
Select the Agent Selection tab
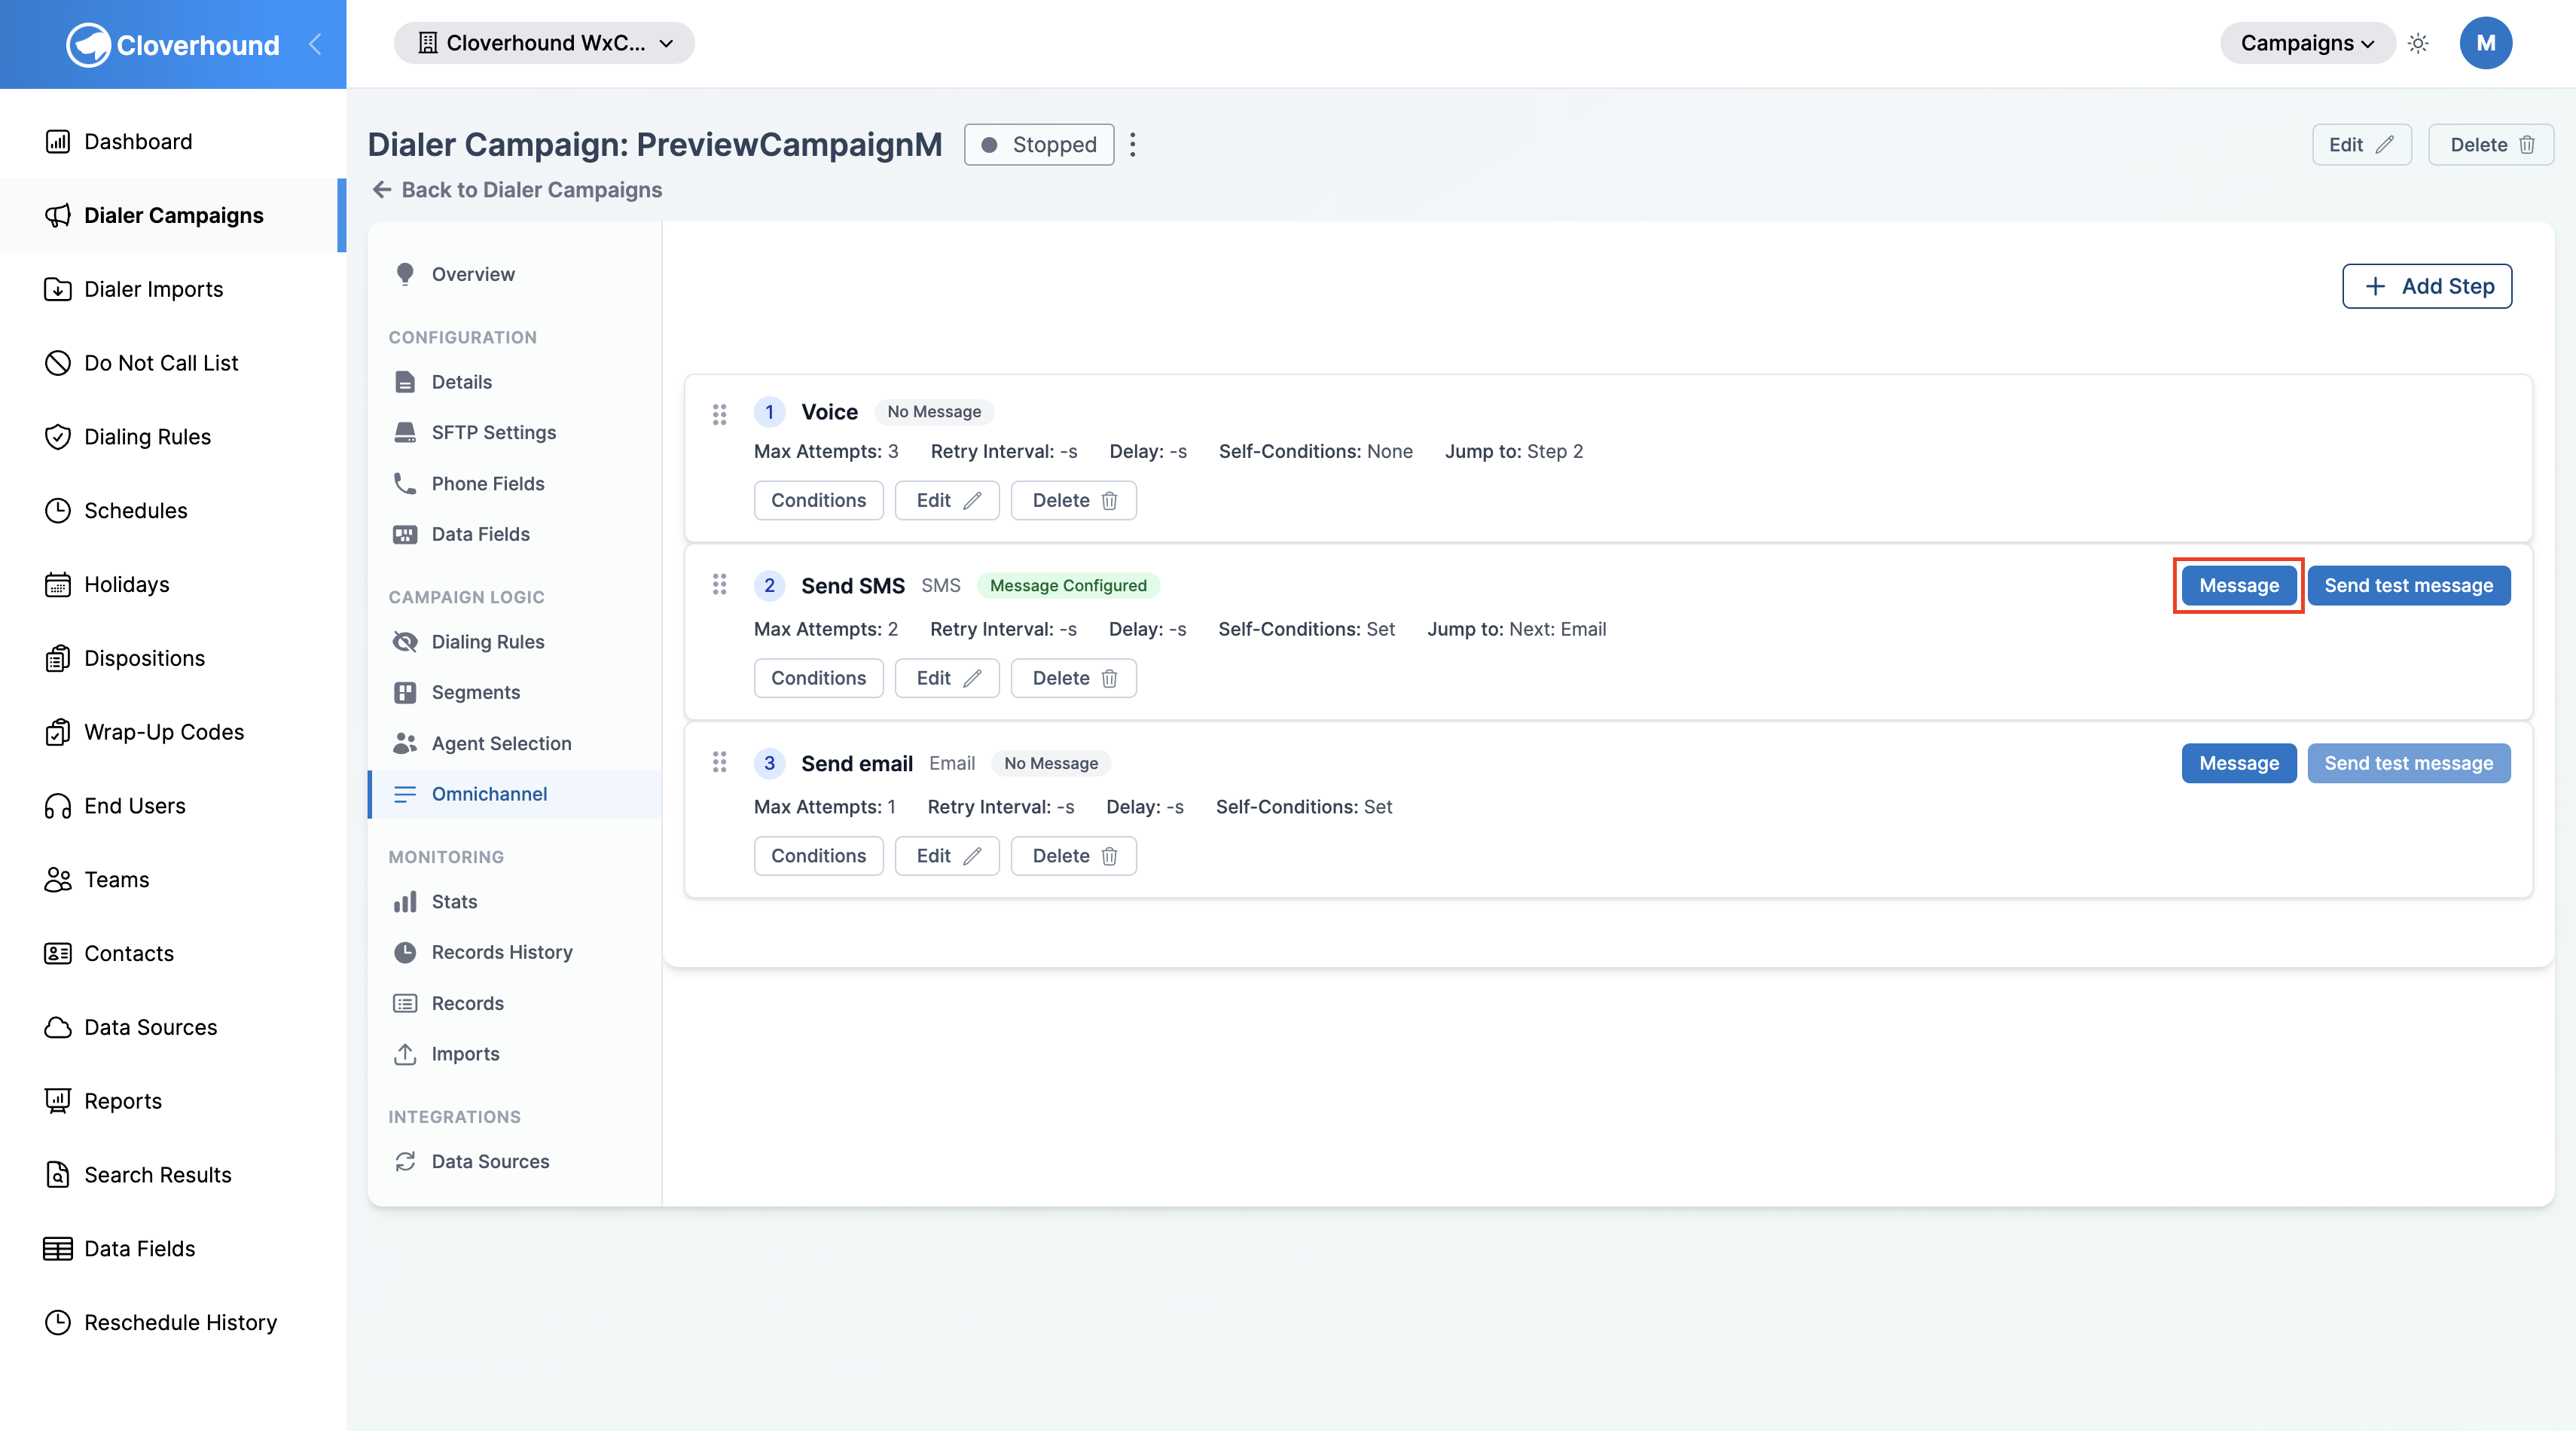click(515, 744)
